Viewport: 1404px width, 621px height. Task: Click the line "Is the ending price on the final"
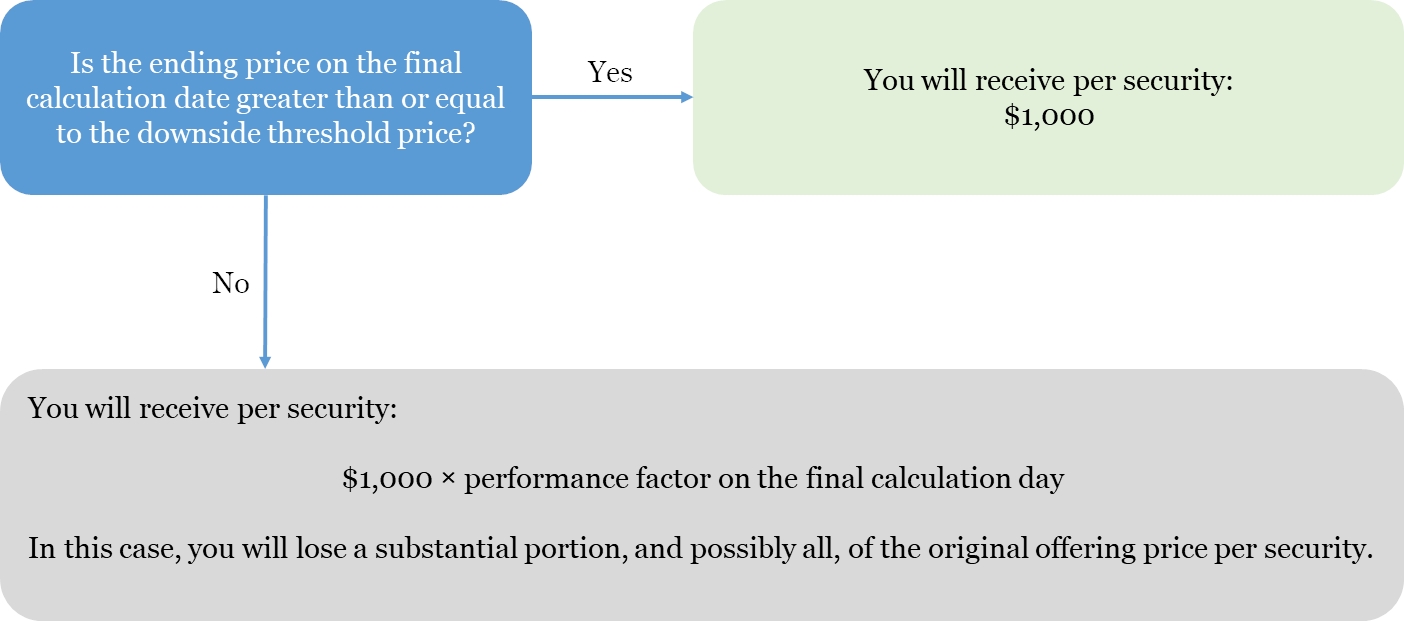266,64
